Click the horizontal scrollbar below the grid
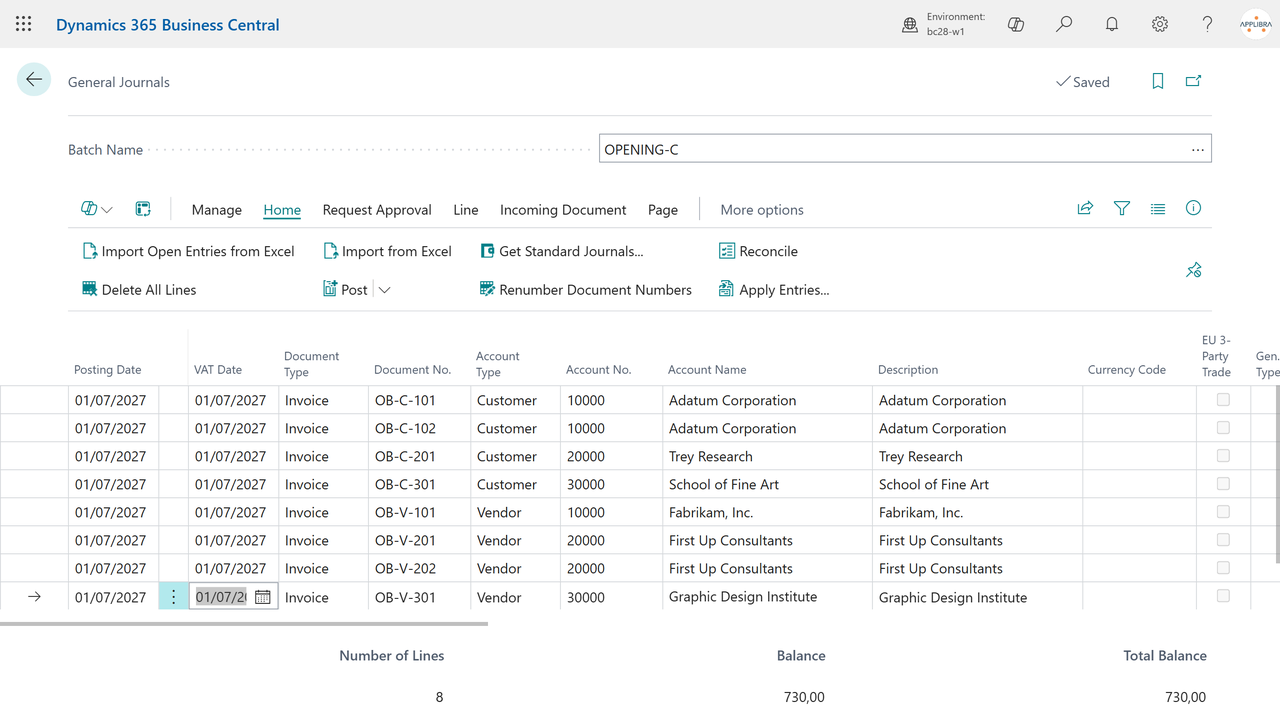1280x720 pixels. click(x=244, y=624)
